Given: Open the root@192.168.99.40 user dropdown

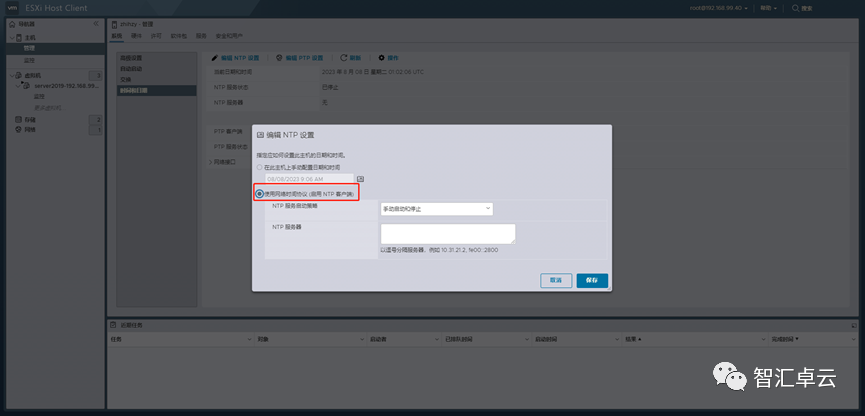Looking at the screenshot, I should (719, 8).
